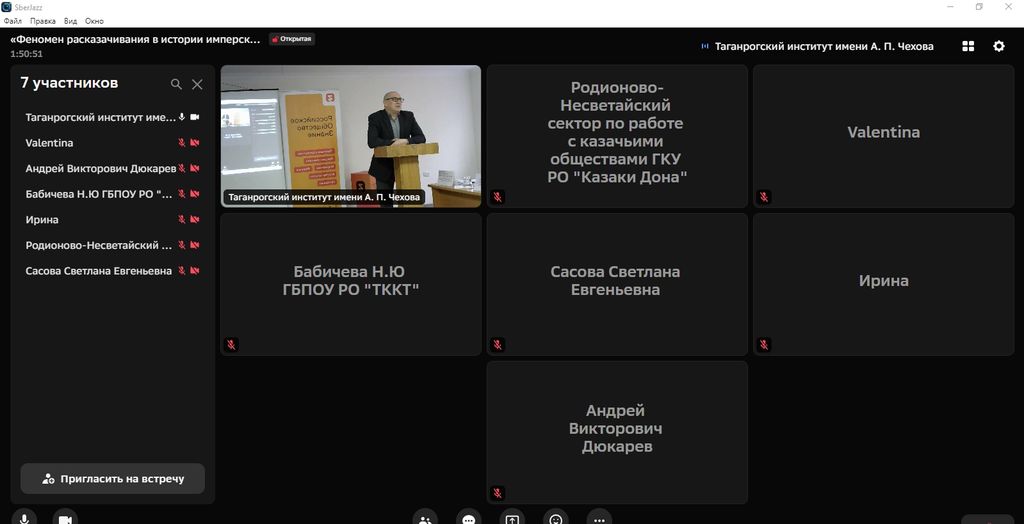This screenshot has width=1024, height=524.
Task: Toggle the microphone button in the bottom bar
Action: click(25, 518)
